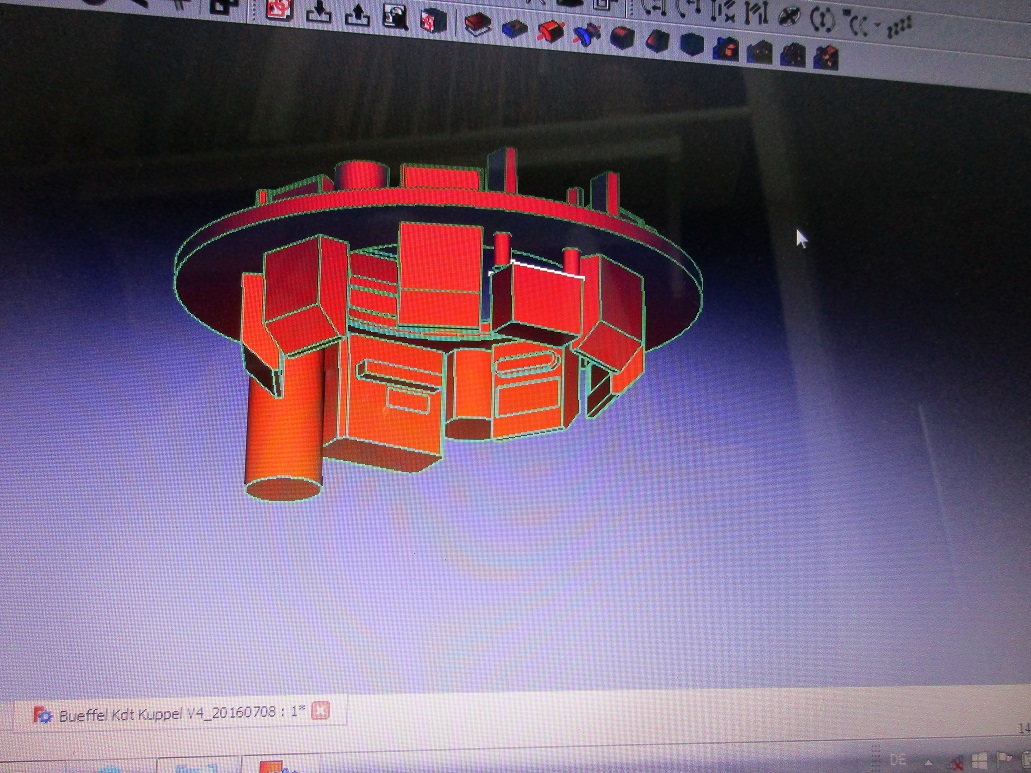Viewport: 1031px width, 773px height.
Task: Apply the Chamfer tool
Action: [x=656, y=41]
